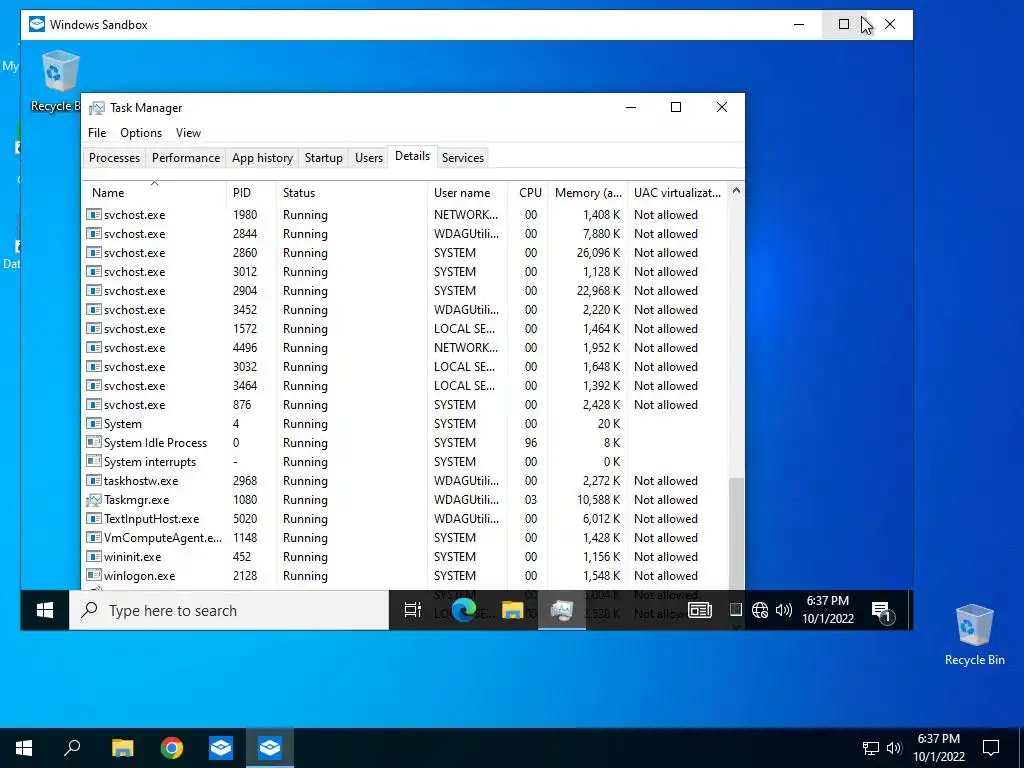Select the Recycle Bin inside the sandbox
The height and width of the screenshot is (768, 1024).
pyautogui.click(x=59, y=82)
